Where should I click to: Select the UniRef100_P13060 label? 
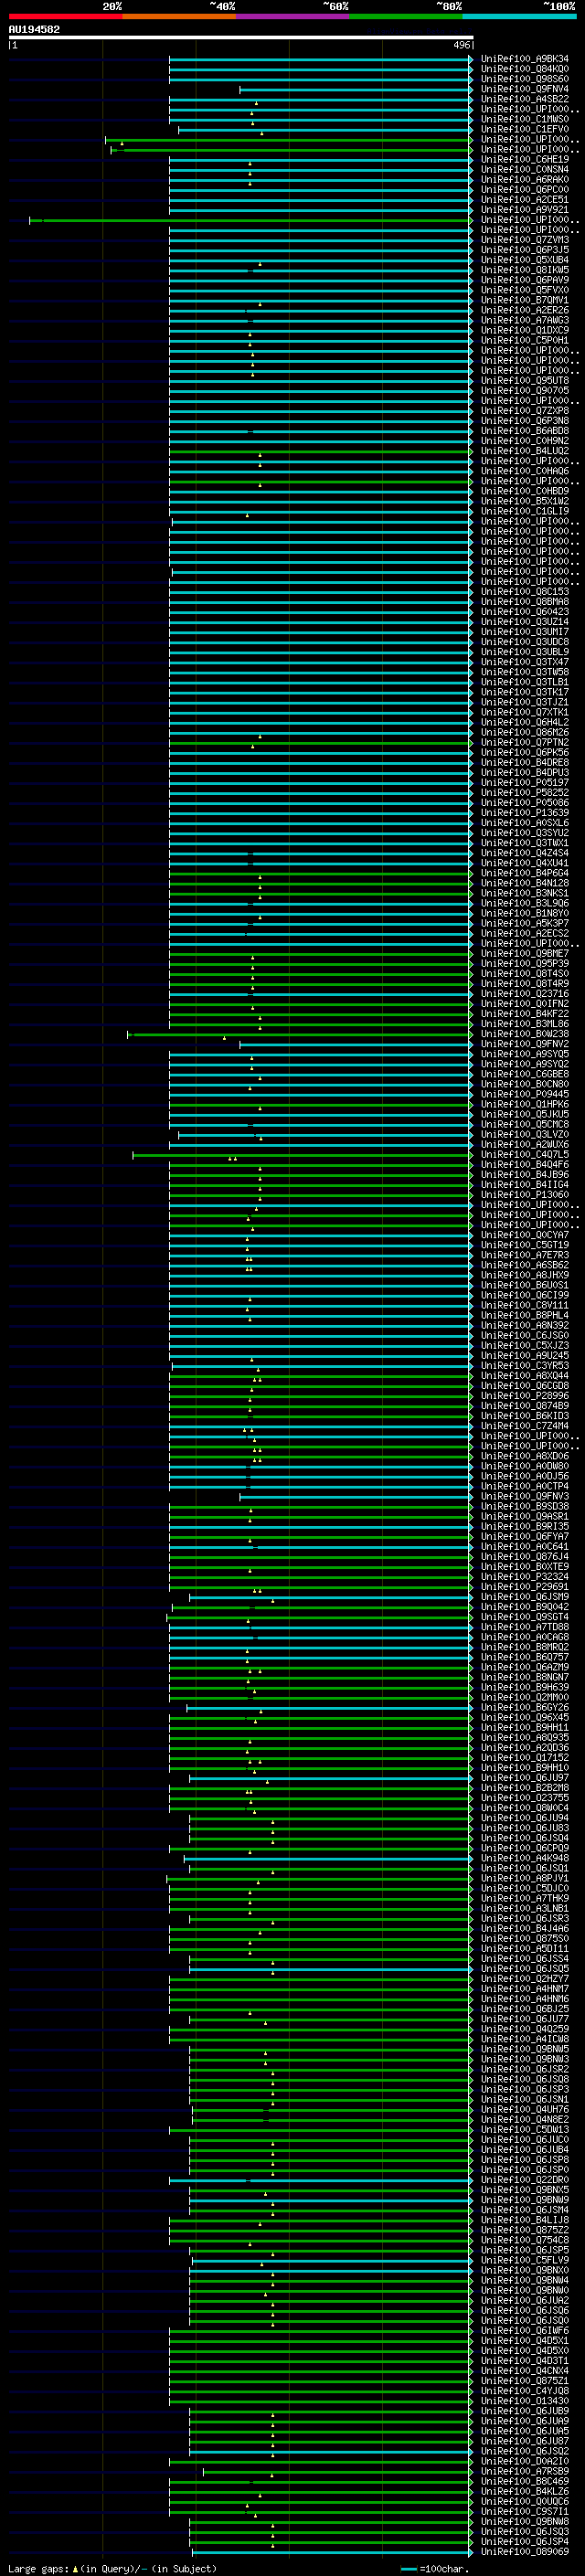(525, 1195)
